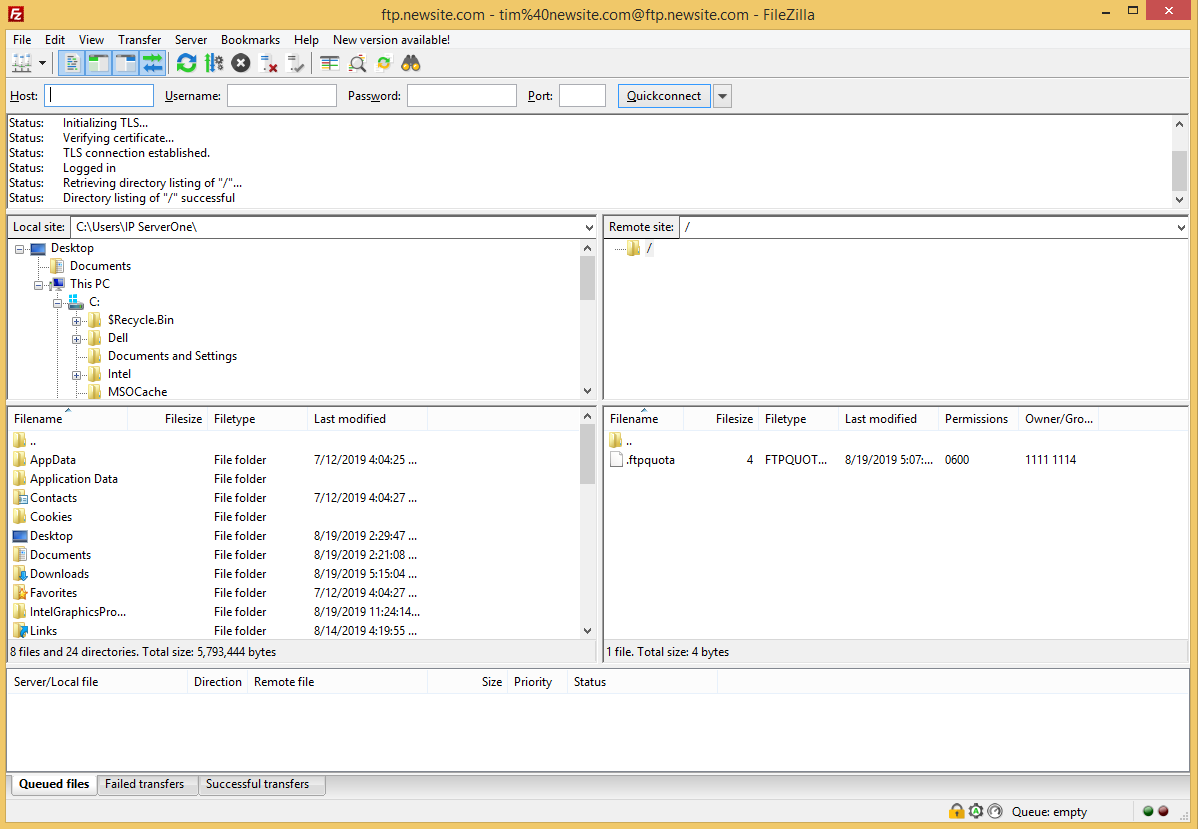Expand the $Recycle.Bin folder node

point(76,321)
